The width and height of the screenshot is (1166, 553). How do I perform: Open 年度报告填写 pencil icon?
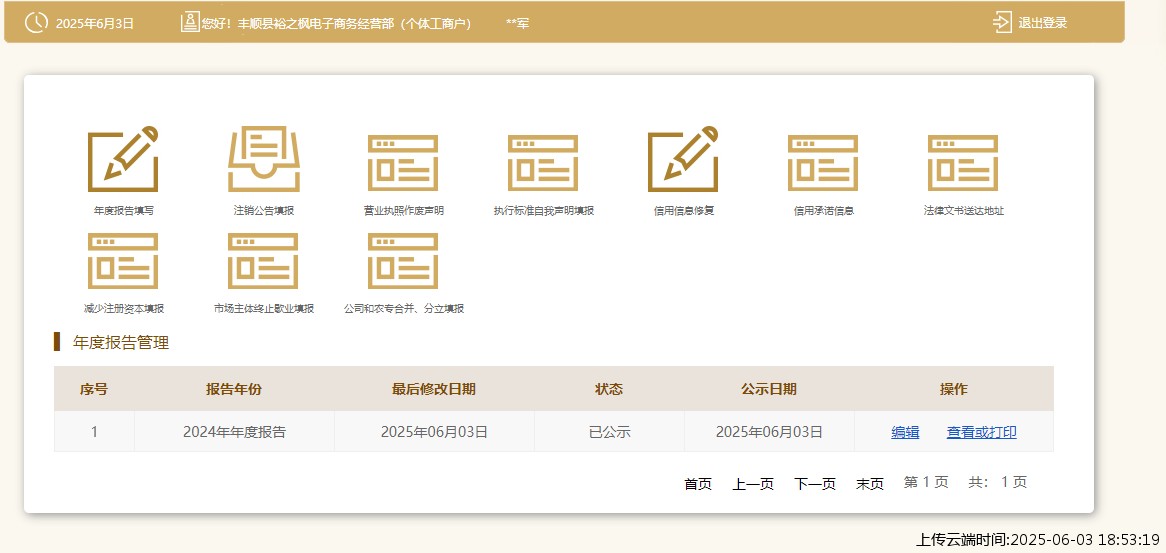point(123,159)
